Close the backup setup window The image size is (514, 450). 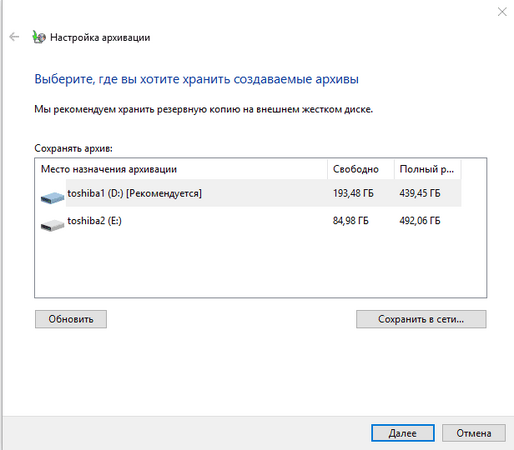pyautogui.click(x=502, y=12)
